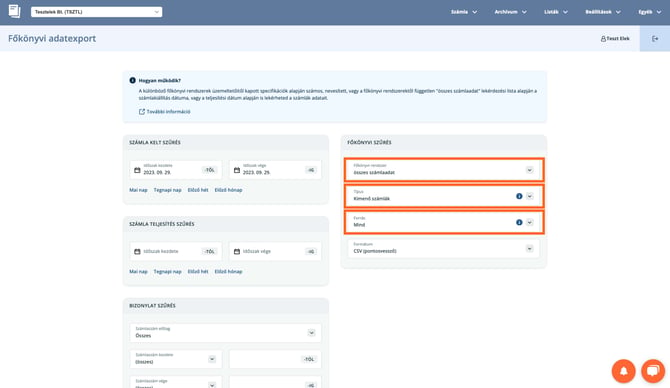Click calendar icon in Teljesítés start date

[137, 251]
